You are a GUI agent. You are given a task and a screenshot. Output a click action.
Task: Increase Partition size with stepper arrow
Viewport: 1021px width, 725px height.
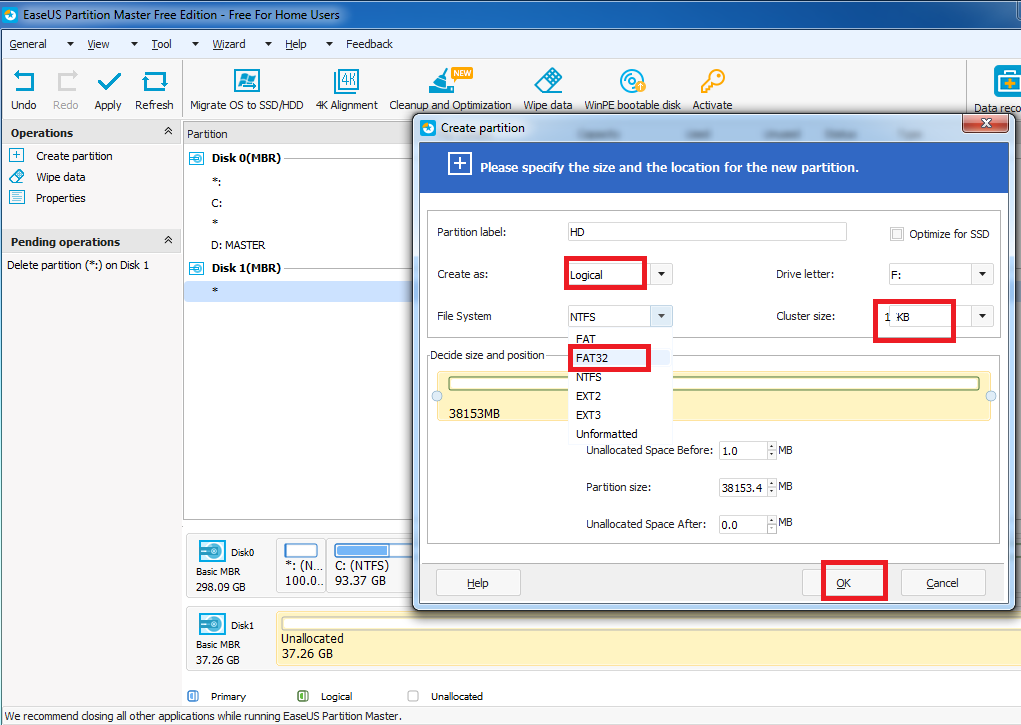pos(772,483)
